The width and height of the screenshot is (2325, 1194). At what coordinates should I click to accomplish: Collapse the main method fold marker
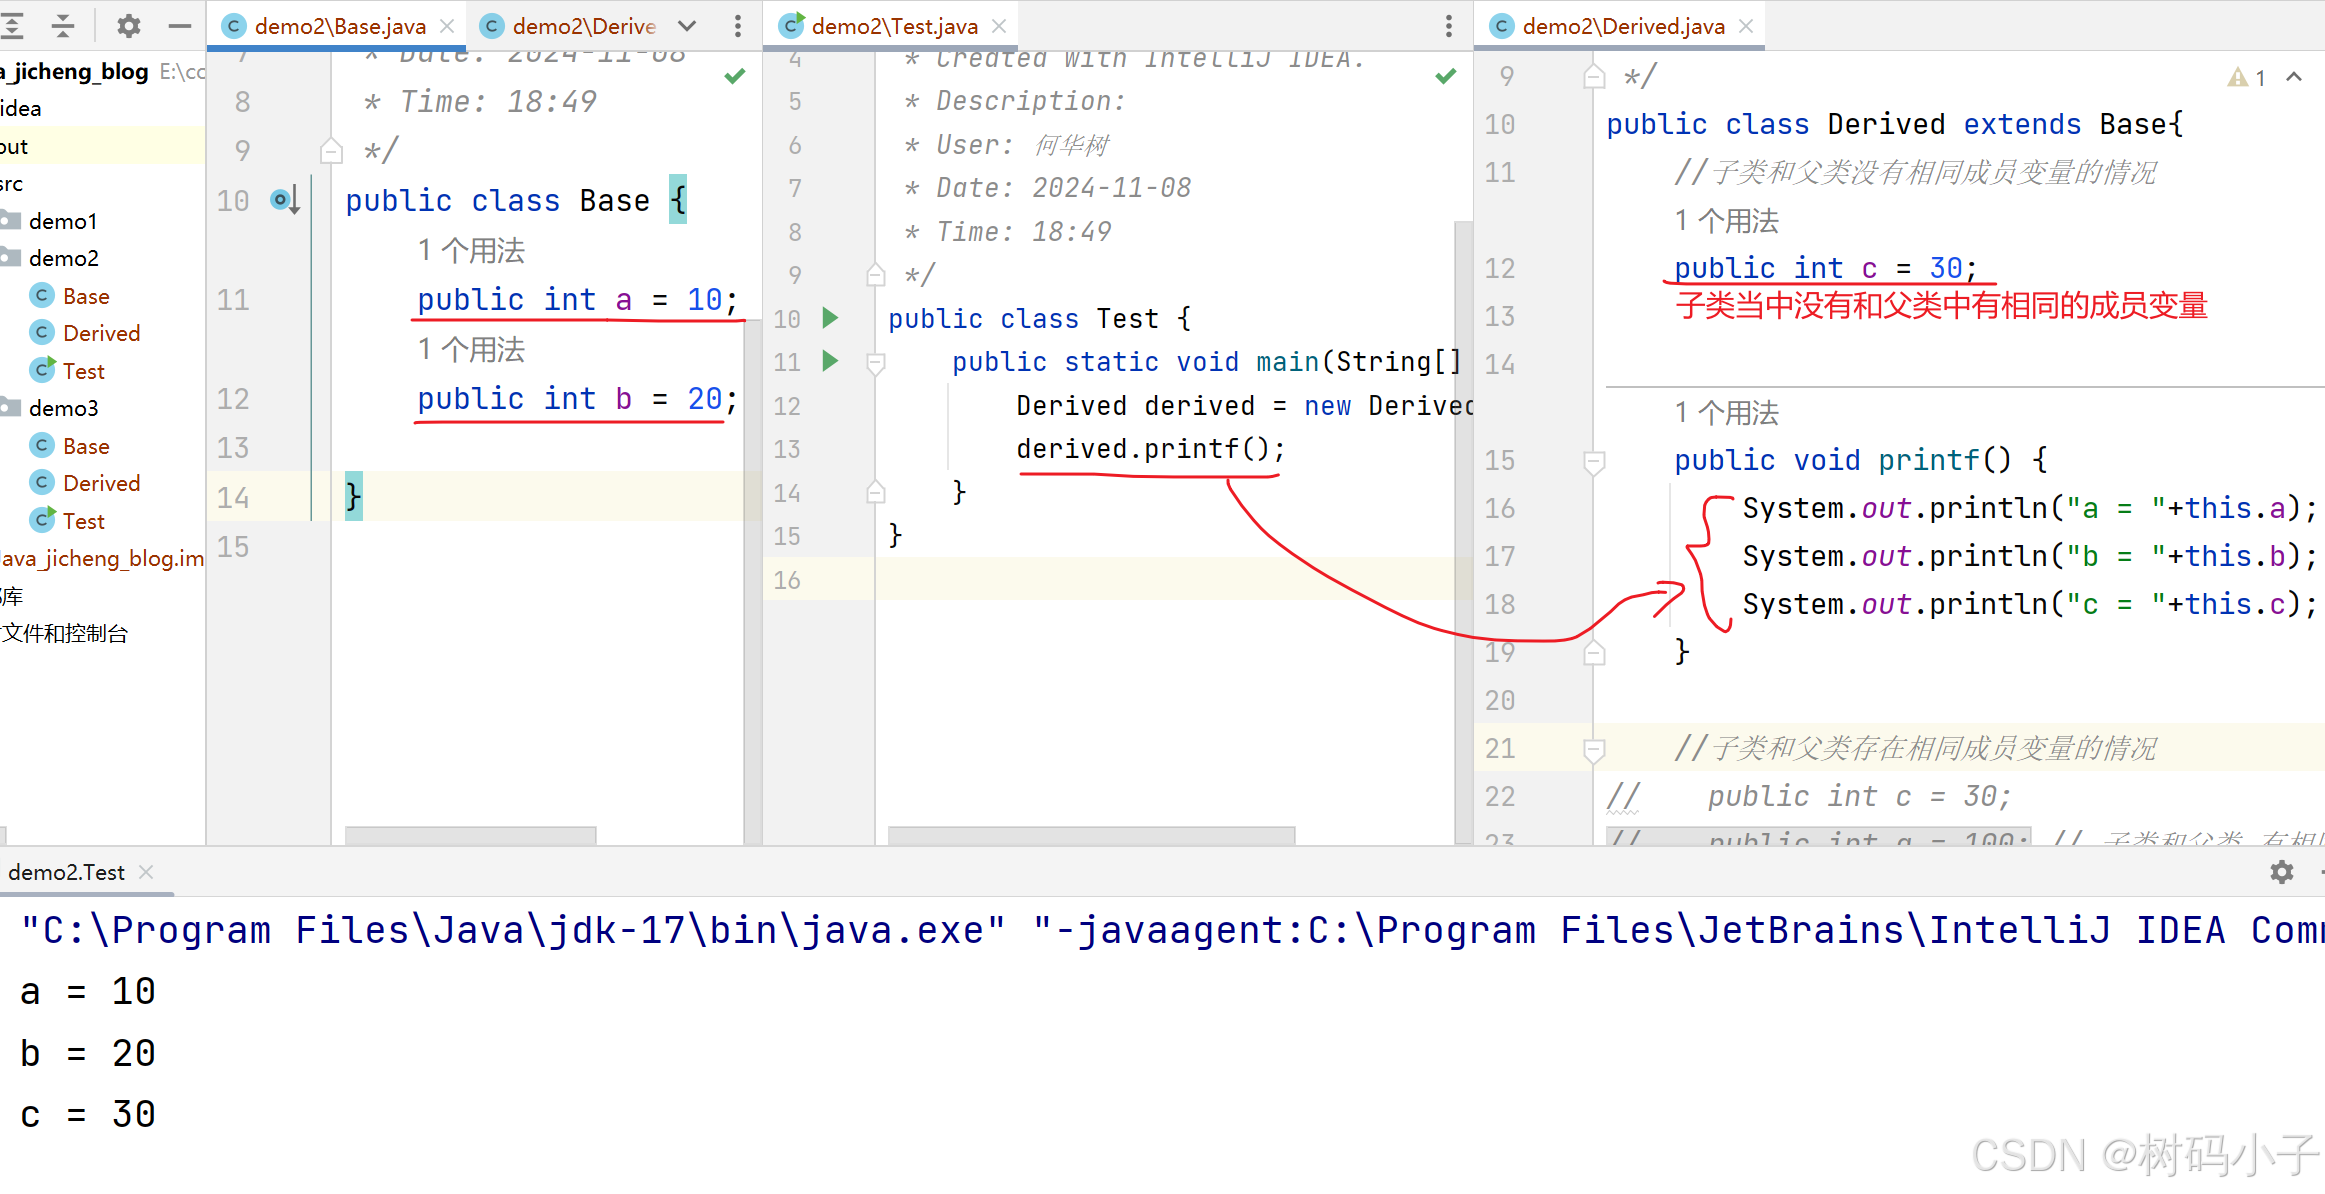point(876,363)
